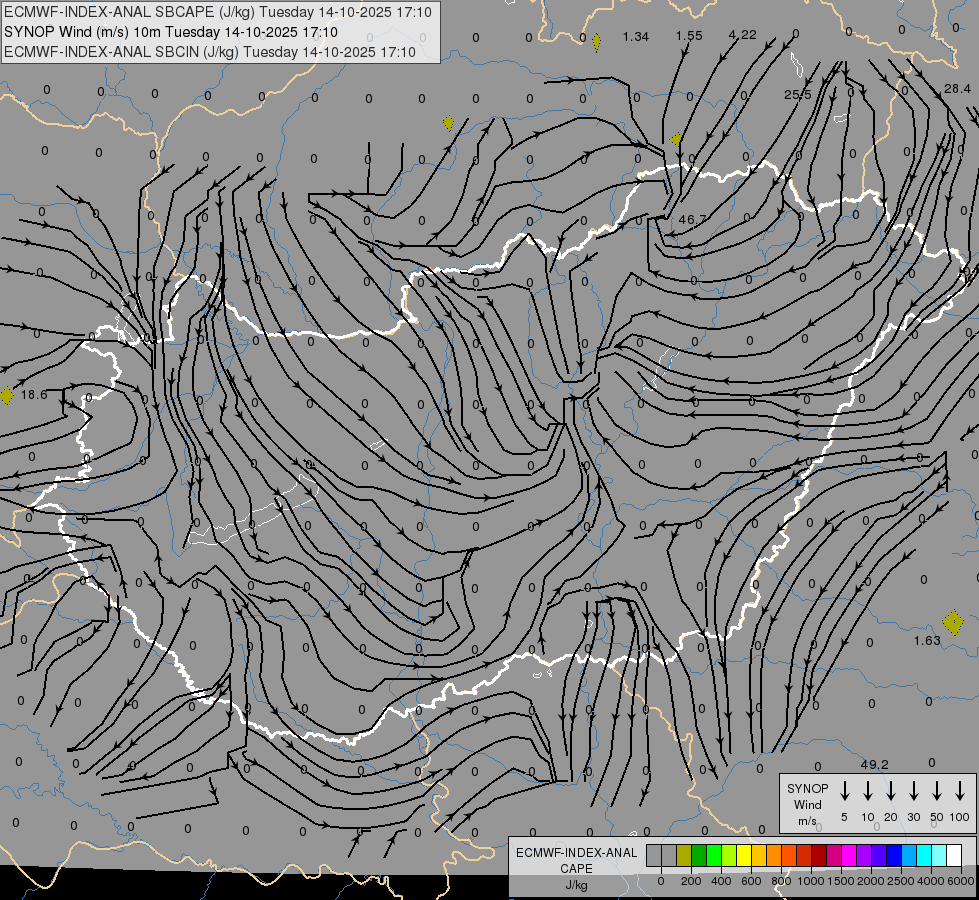
Task: Click the 46.7 value label
Action: point(692,219)
